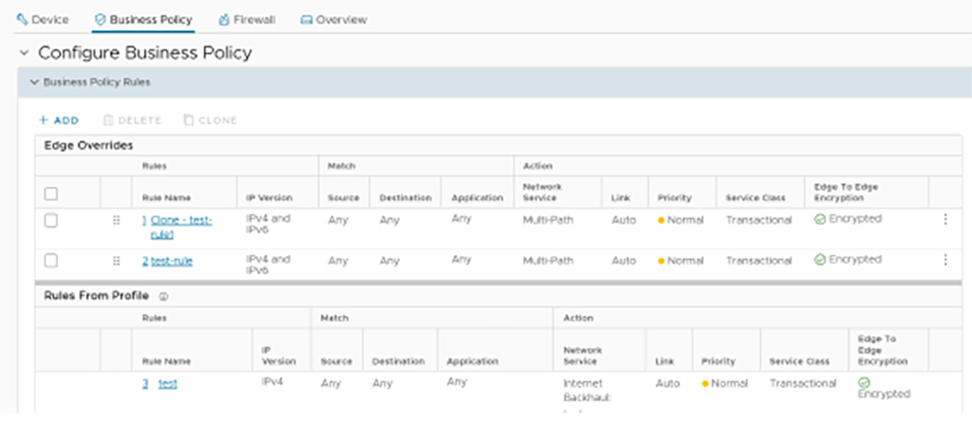Click info icon beside Rules From Profile
This screenshot has width=972, height=425.
coord(164,296)
